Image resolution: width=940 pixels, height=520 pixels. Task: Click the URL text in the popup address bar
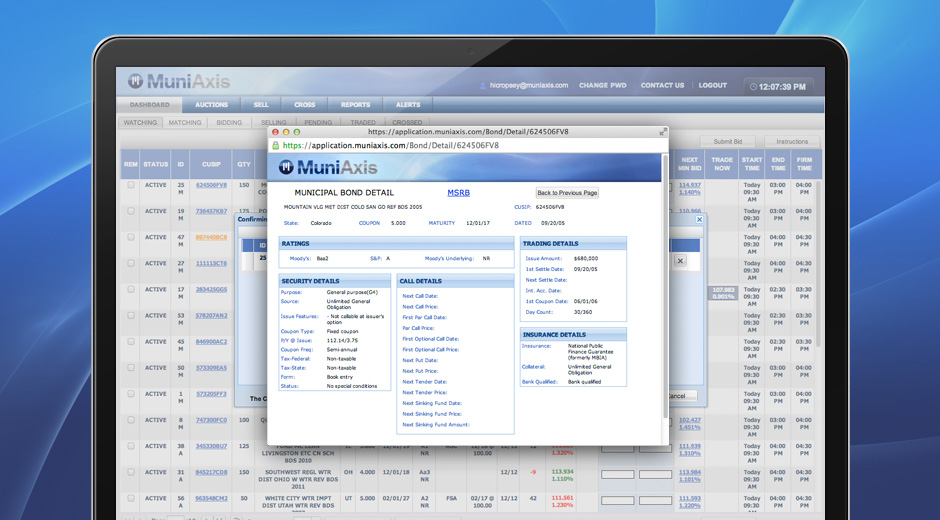(x=390, y=145)
